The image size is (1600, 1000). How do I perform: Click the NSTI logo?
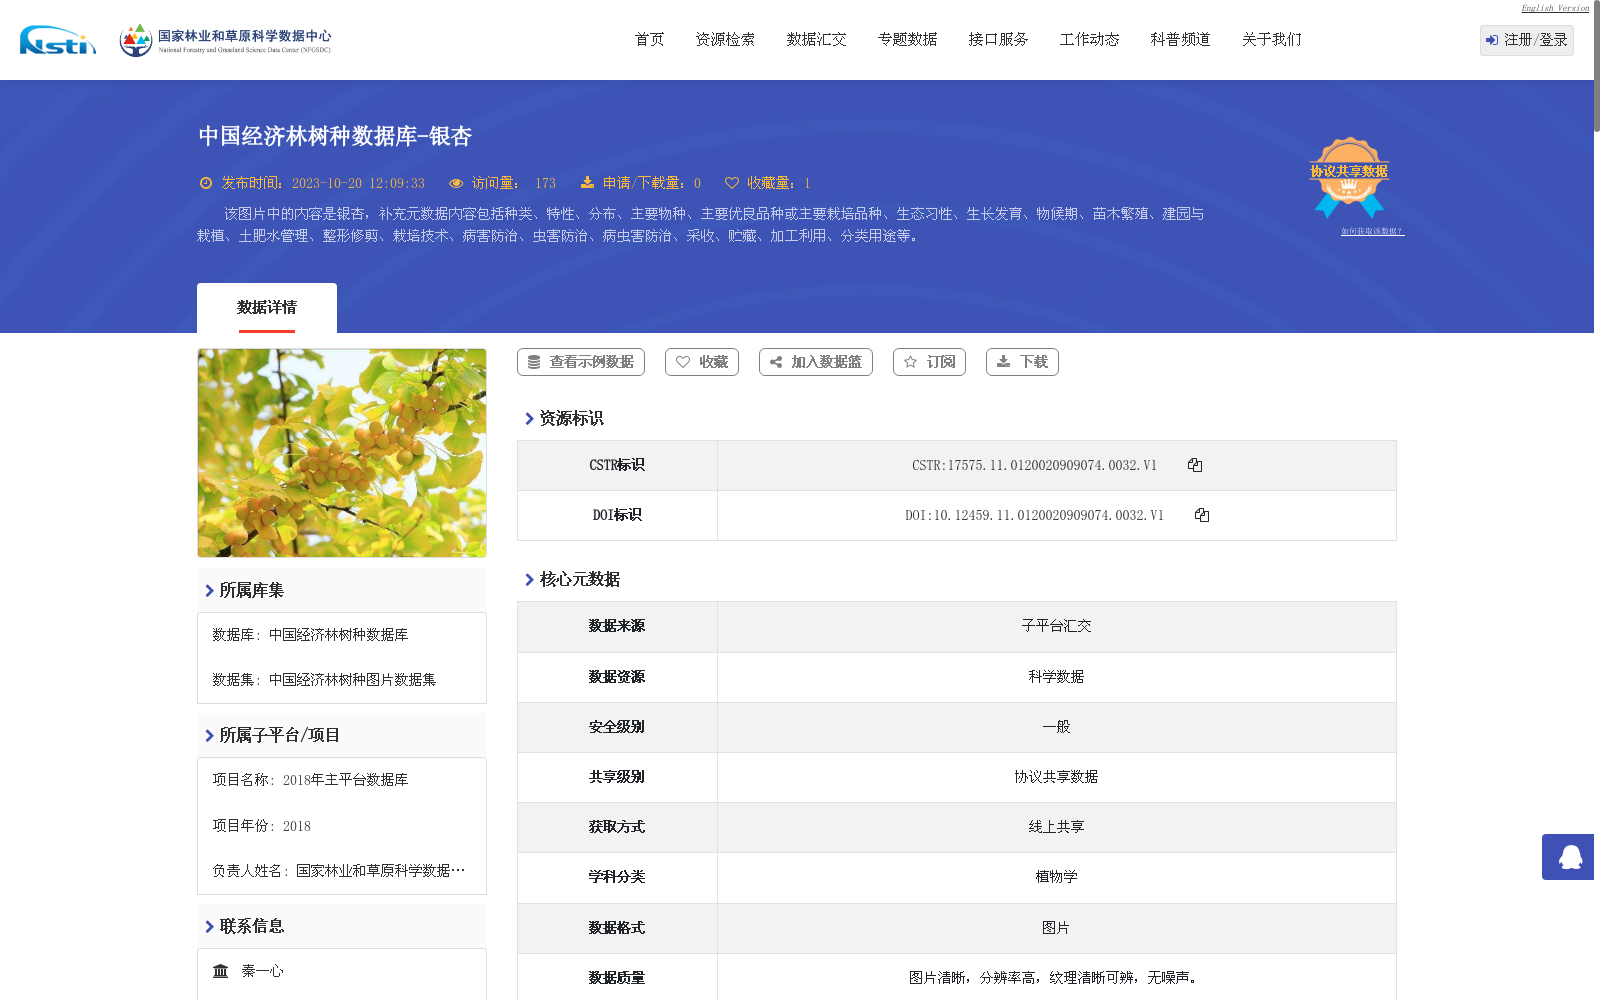pos(58,40)
